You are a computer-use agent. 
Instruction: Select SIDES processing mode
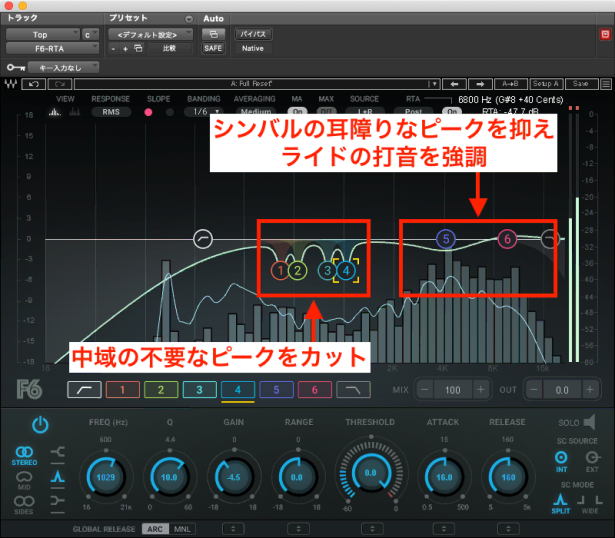click(24, 505)
